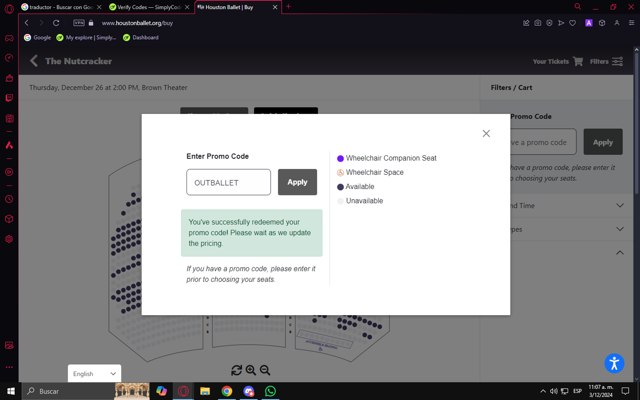This screenshot has height=400, width=640.
Task: Open the Dashboard bookmark
Action: [x=141, y=38]
